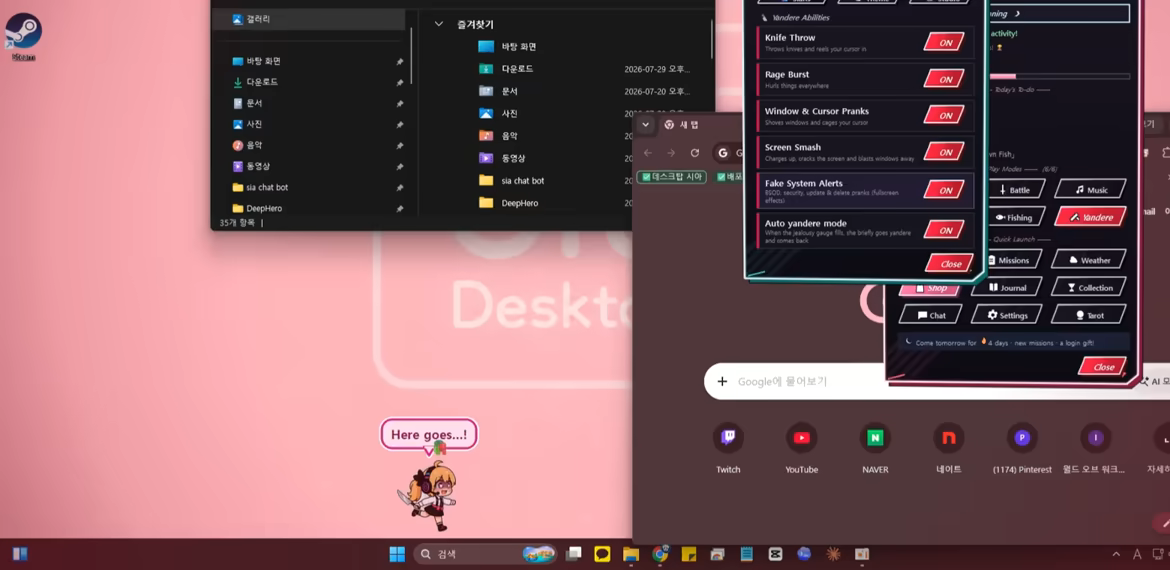Go forward in the Chrome window

coord(671,153)
